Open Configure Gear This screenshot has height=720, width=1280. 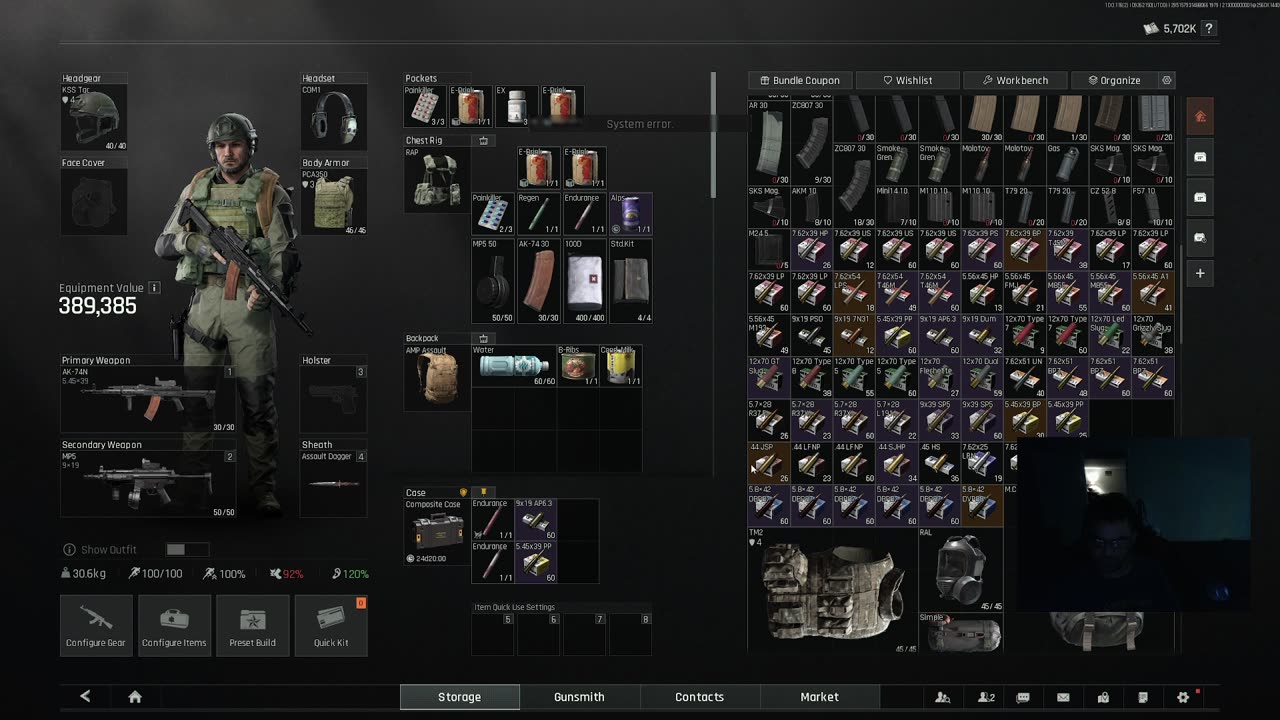coord(96,626)
